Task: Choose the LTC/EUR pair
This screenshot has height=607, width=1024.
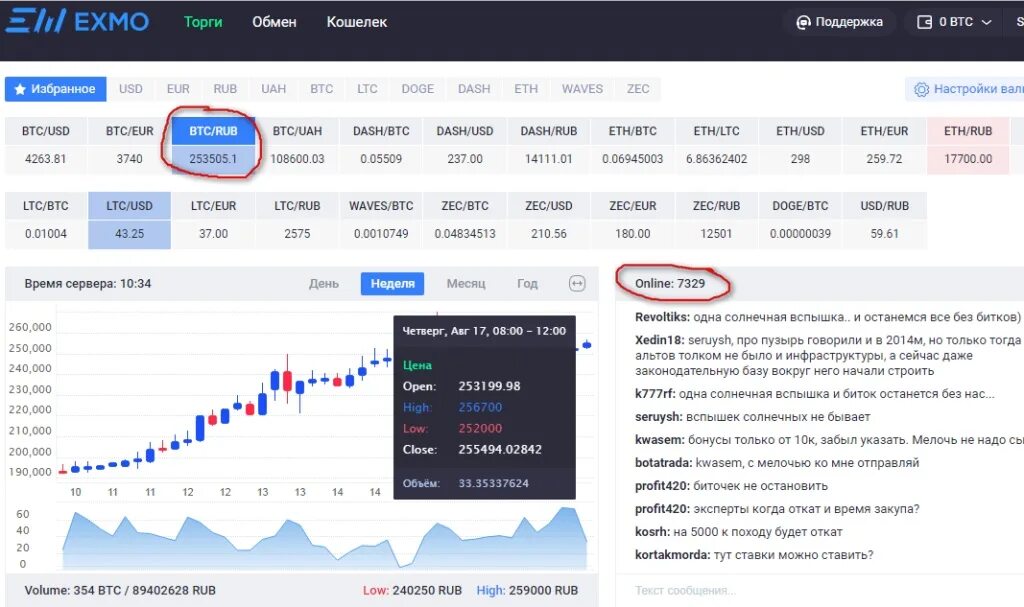Action: (214, 220)
